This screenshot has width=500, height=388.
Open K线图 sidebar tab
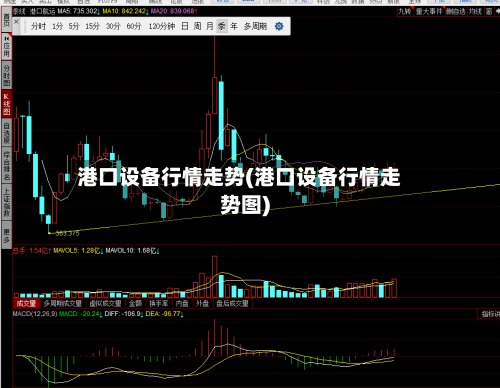(x=7, y=104)
